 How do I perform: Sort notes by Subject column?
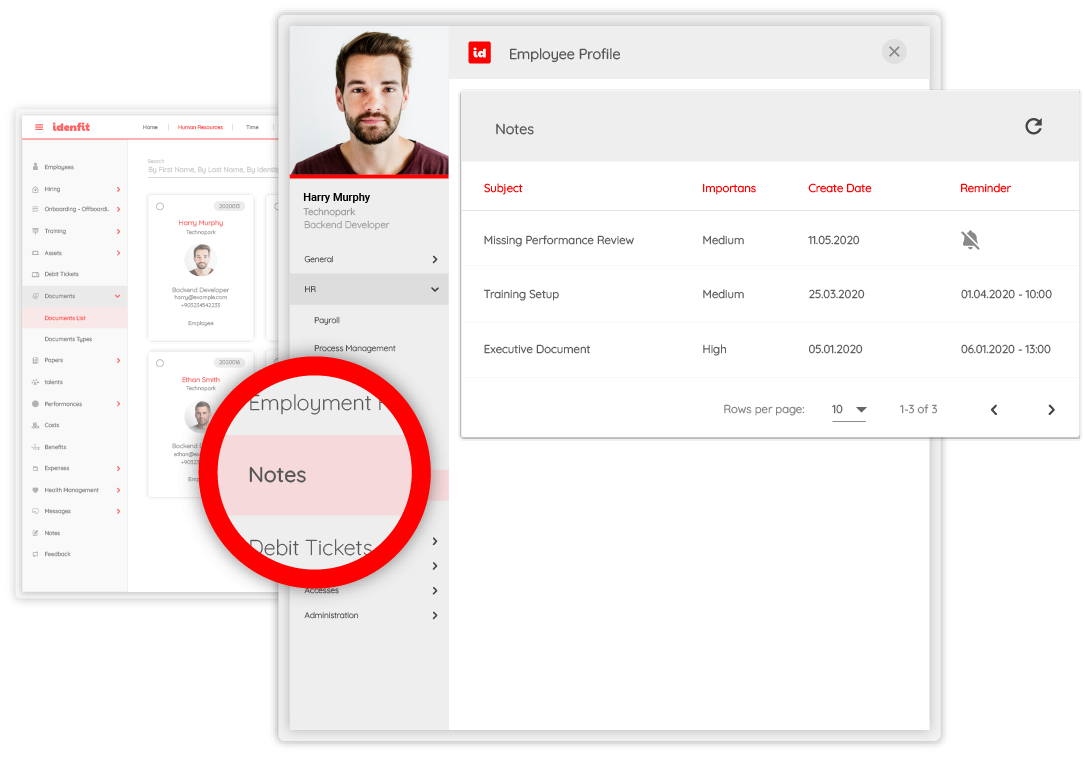click(503, 188)
